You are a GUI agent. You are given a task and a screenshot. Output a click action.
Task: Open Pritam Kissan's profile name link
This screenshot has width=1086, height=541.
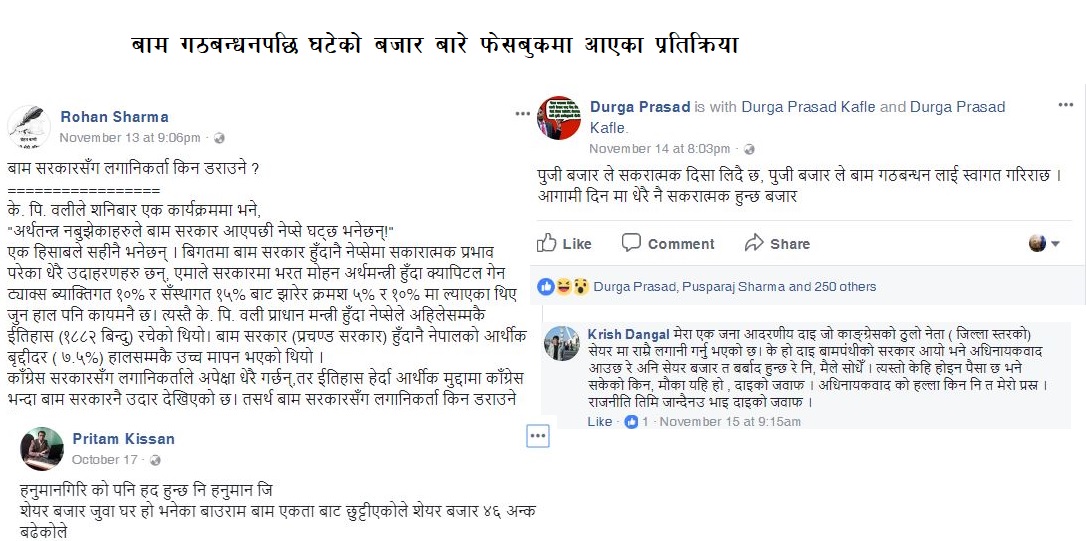(123, 438)
